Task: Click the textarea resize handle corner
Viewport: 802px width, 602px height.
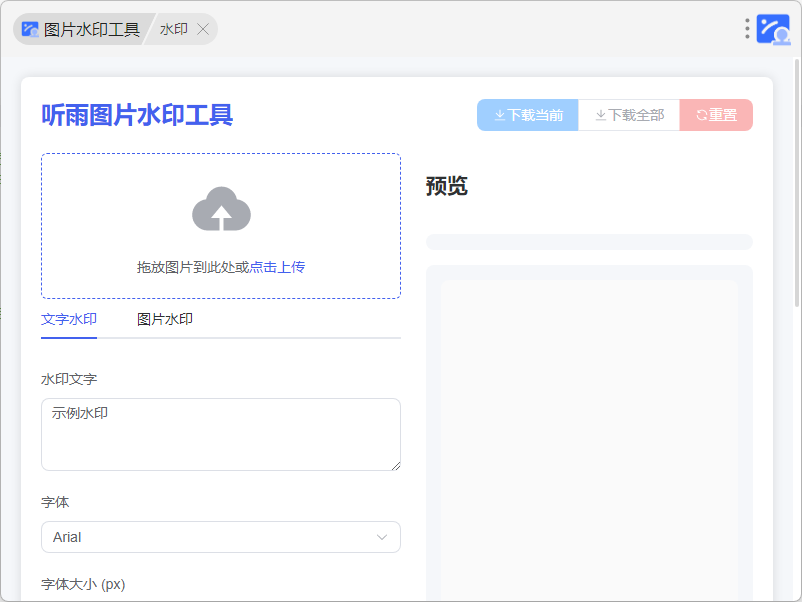Action: [395, 465]
